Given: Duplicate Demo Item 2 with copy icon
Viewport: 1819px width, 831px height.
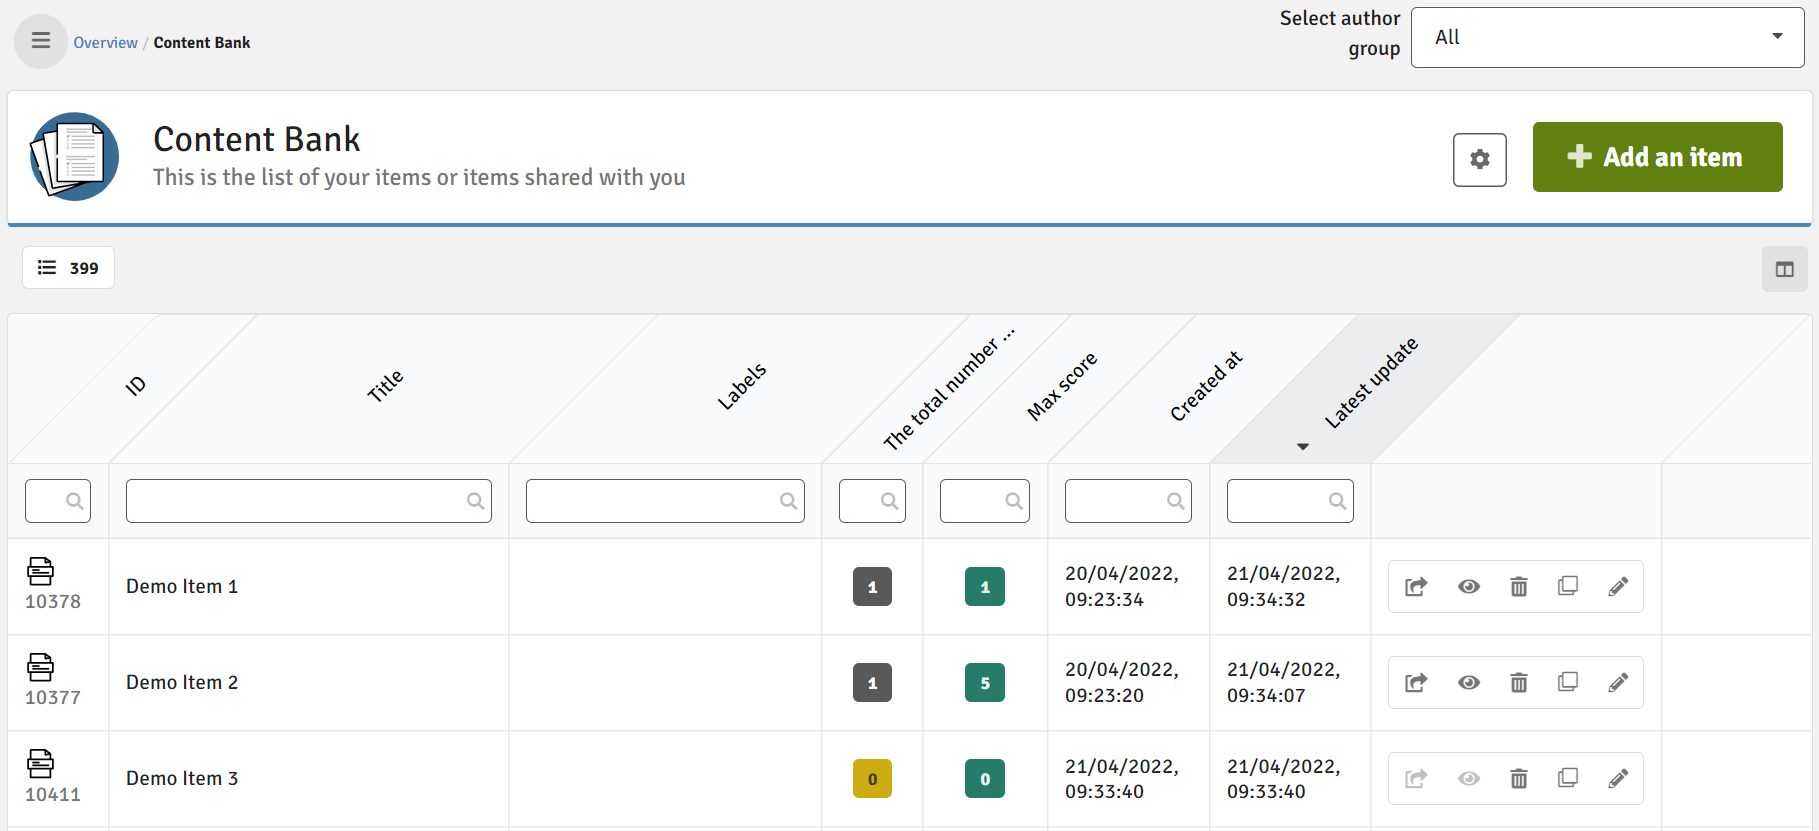Looking at the screenshot, I should click(x=1568, y=682).
